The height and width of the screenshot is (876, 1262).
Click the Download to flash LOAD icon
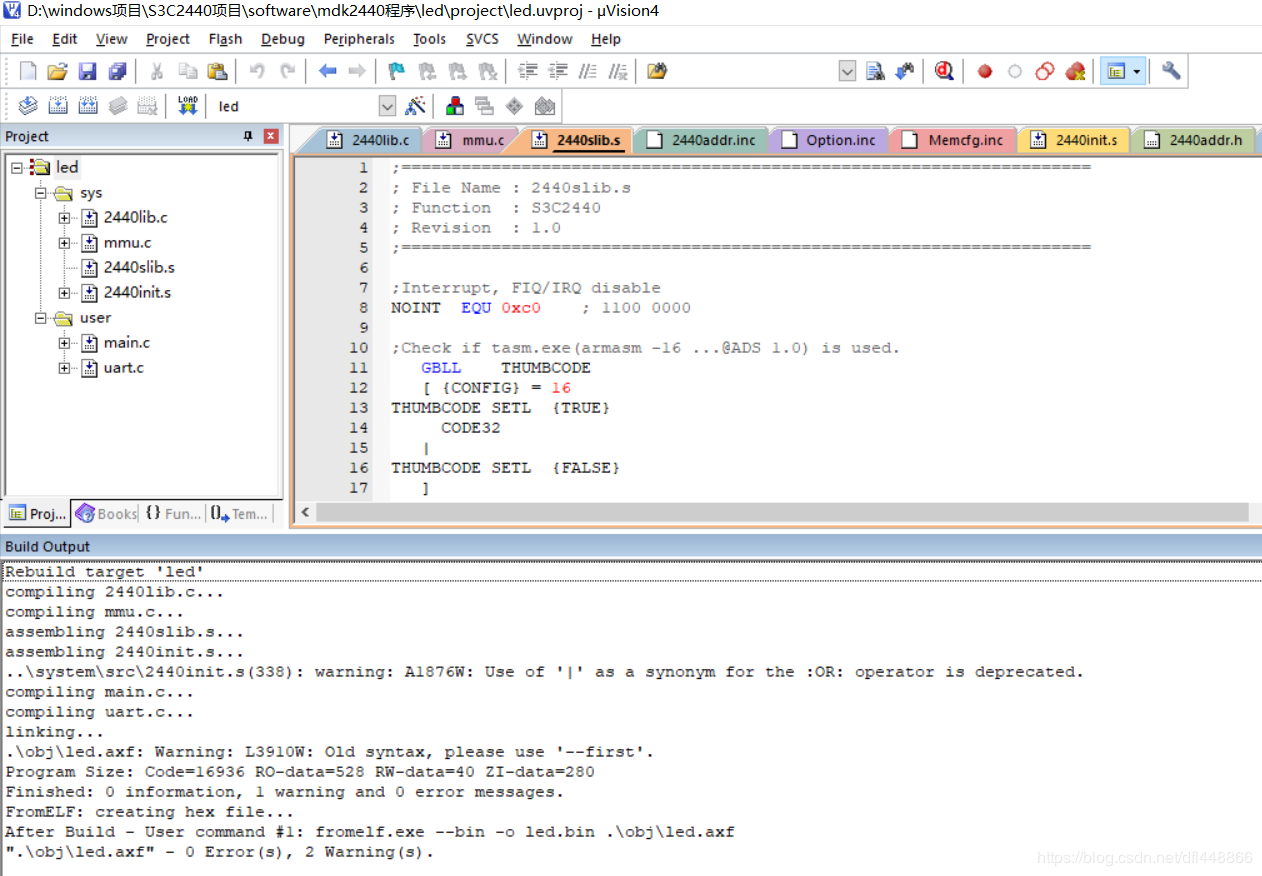(187, 106)
